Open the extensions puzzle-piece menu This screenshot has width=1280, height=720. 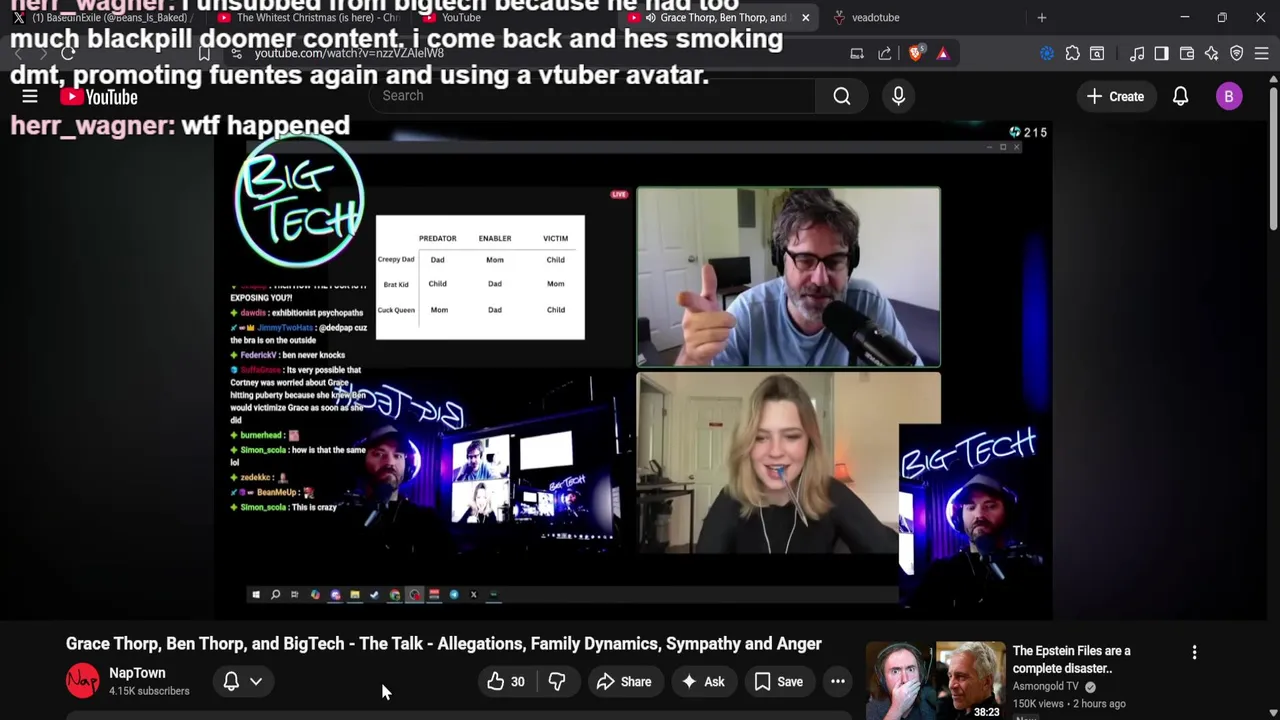(1072, 53)
